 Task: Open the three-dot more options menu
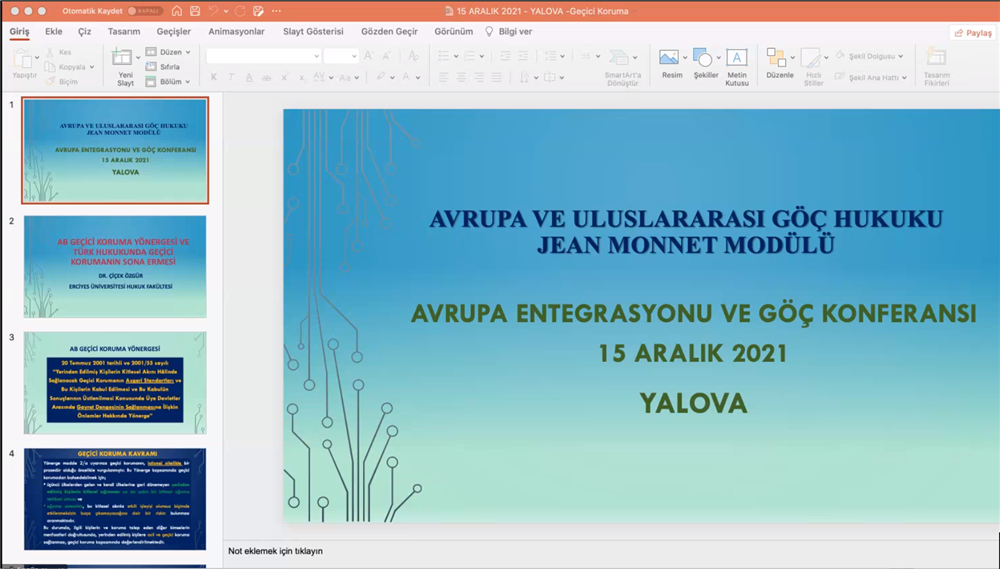276,11
